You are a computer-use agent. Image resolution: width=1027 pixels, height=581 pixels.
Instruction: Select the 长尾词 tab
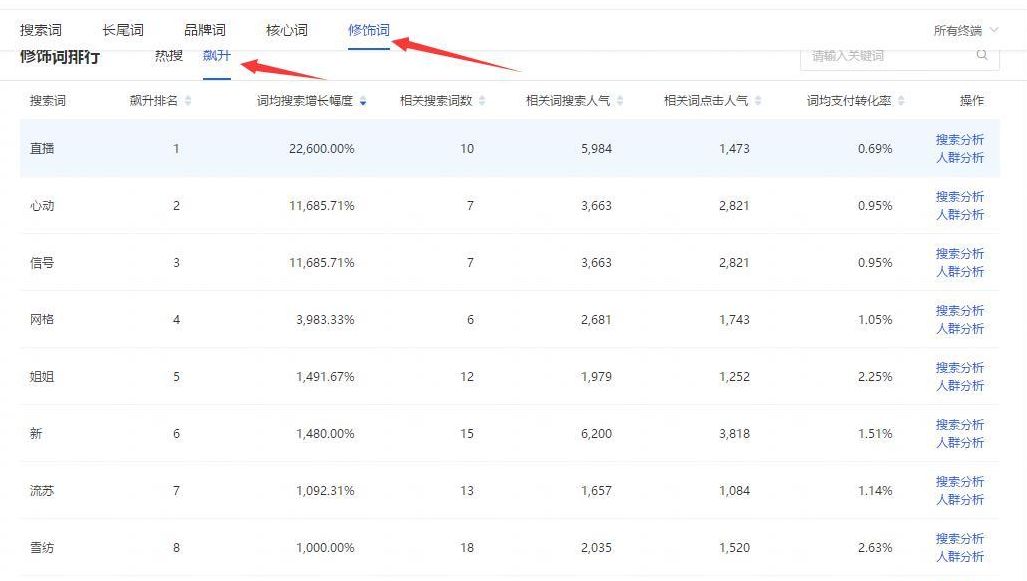tap(119, 30)
